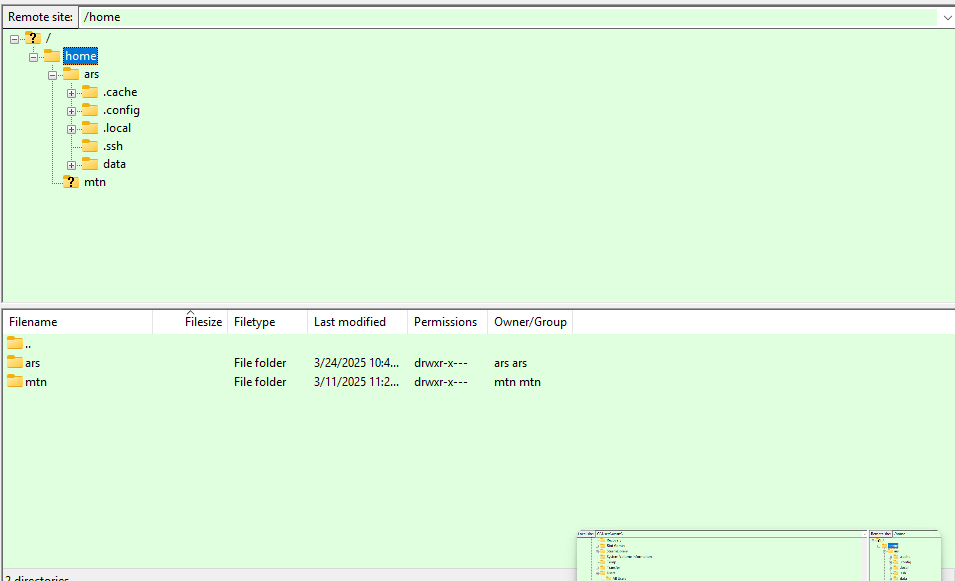Expand the .local folder node
Image resolution: width=955 pixels, height=581 pixels.
point(72,129)
